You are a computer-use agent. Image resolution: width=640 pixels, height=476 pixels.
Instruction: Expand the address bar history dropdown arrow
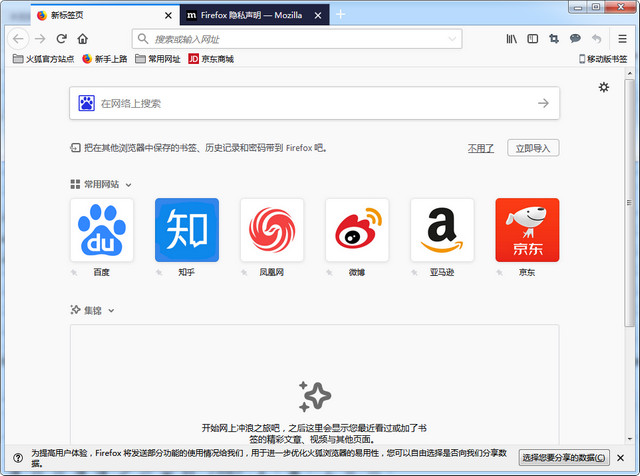click(452, 39)
